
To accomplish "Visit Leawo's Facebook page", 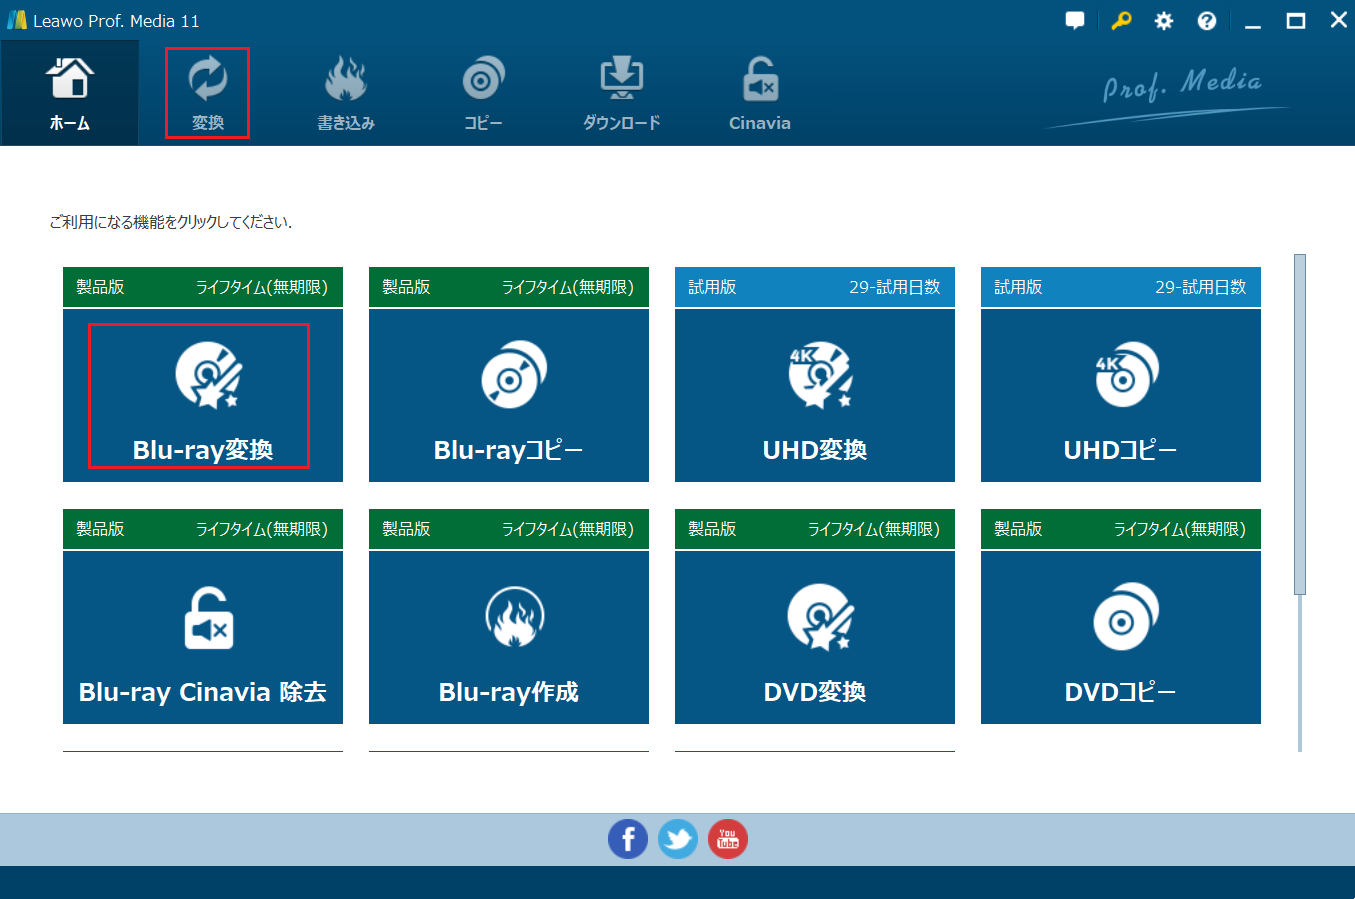I will 628,839.
